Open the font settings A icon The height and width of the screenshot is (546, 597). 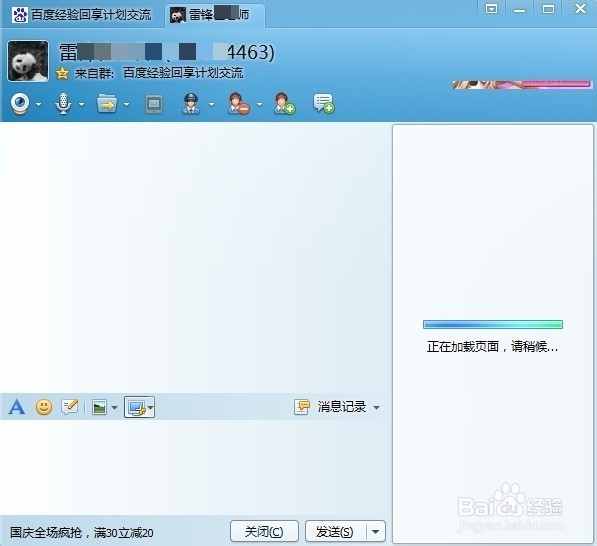[17, 407]
